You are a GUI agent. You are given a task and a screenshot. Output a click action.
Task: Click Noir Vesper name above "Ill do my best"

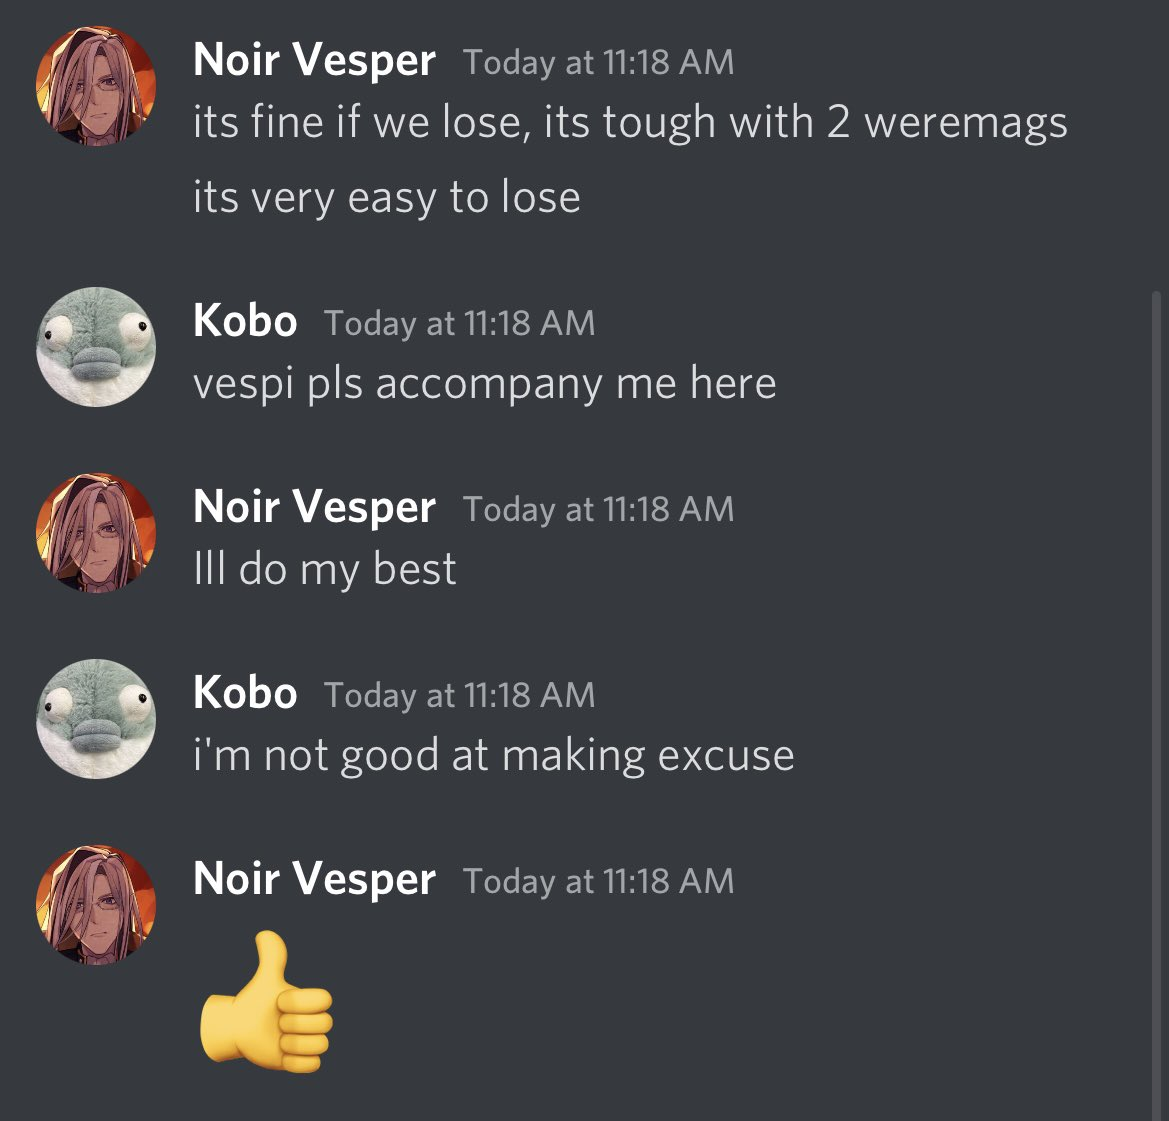tap(314, 507)
